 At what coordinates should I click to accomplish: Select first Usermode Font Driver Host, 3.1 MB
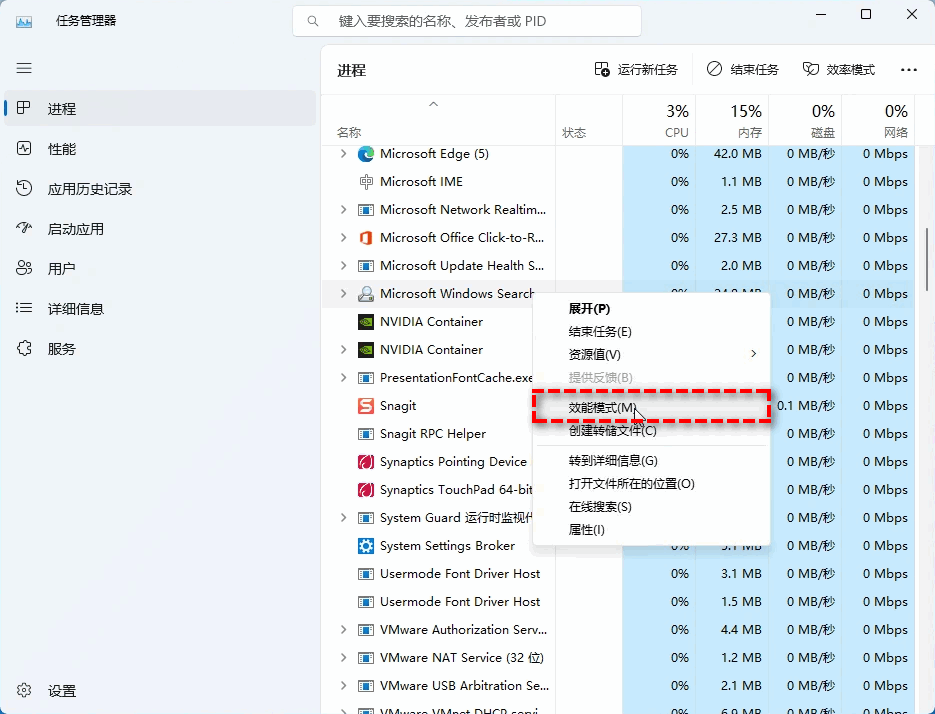(618, 574)
